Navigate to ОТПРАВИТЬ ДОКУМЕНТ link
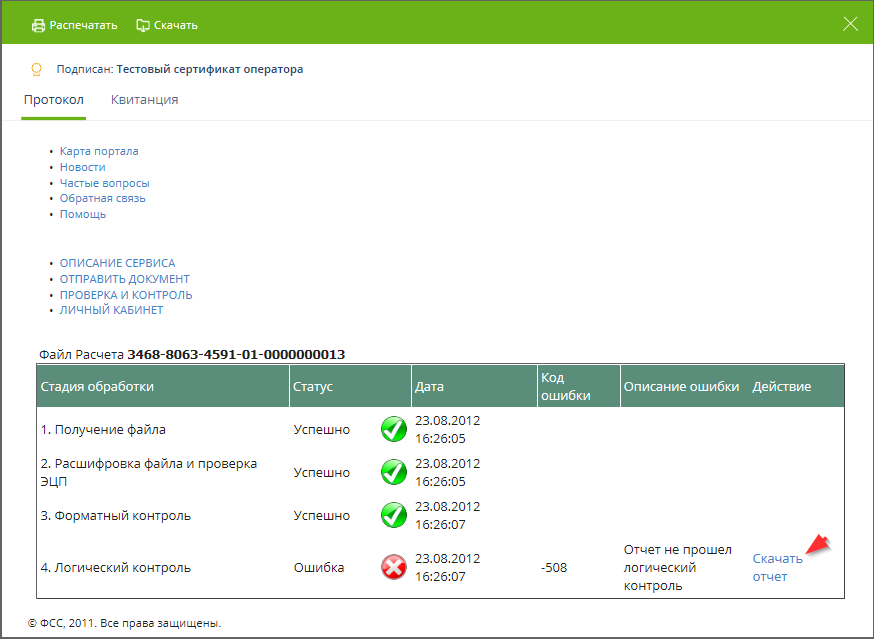The image size is (874, 640). 124,279
